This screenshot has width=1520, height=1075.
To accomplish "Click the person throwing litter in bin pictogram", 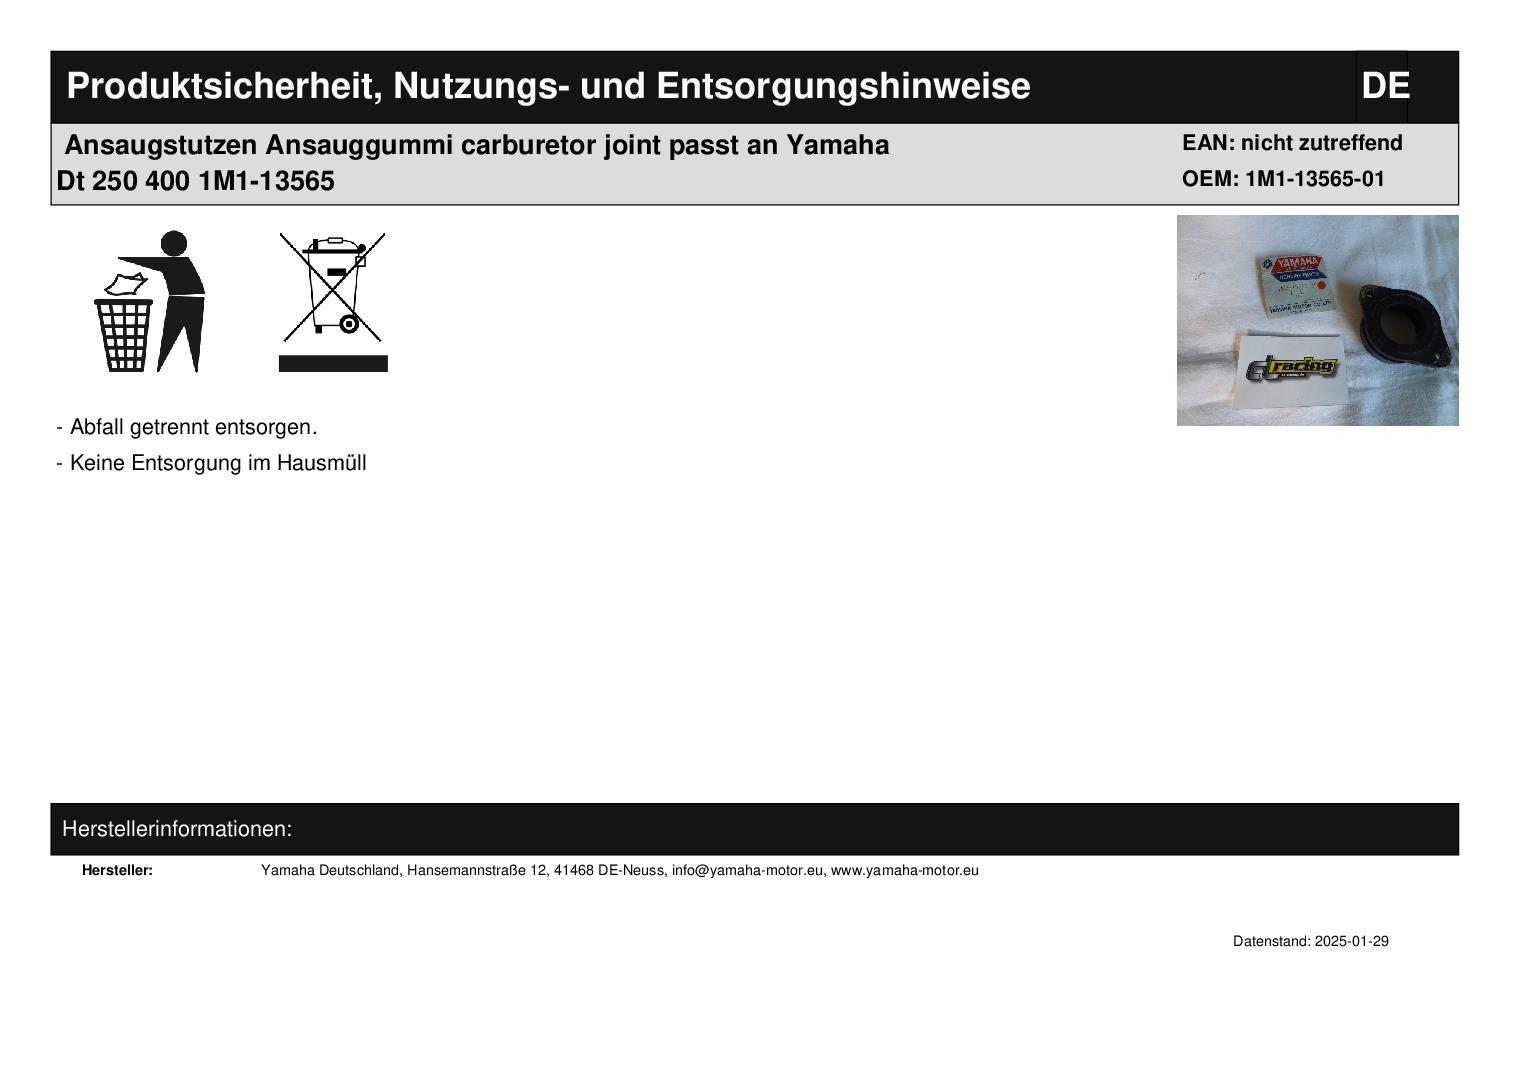I will [x=150, y=301].
